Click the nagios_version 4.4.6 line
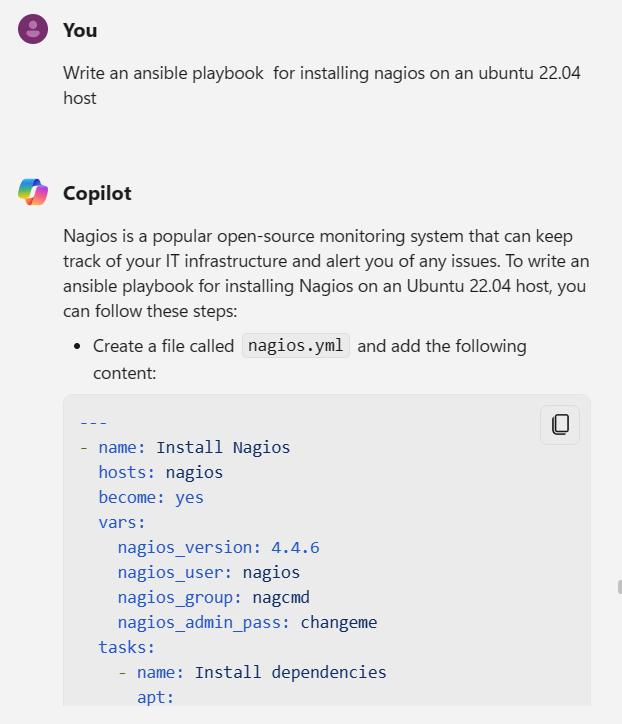This screenshot has width=622, height=724. tap(218, 547)
